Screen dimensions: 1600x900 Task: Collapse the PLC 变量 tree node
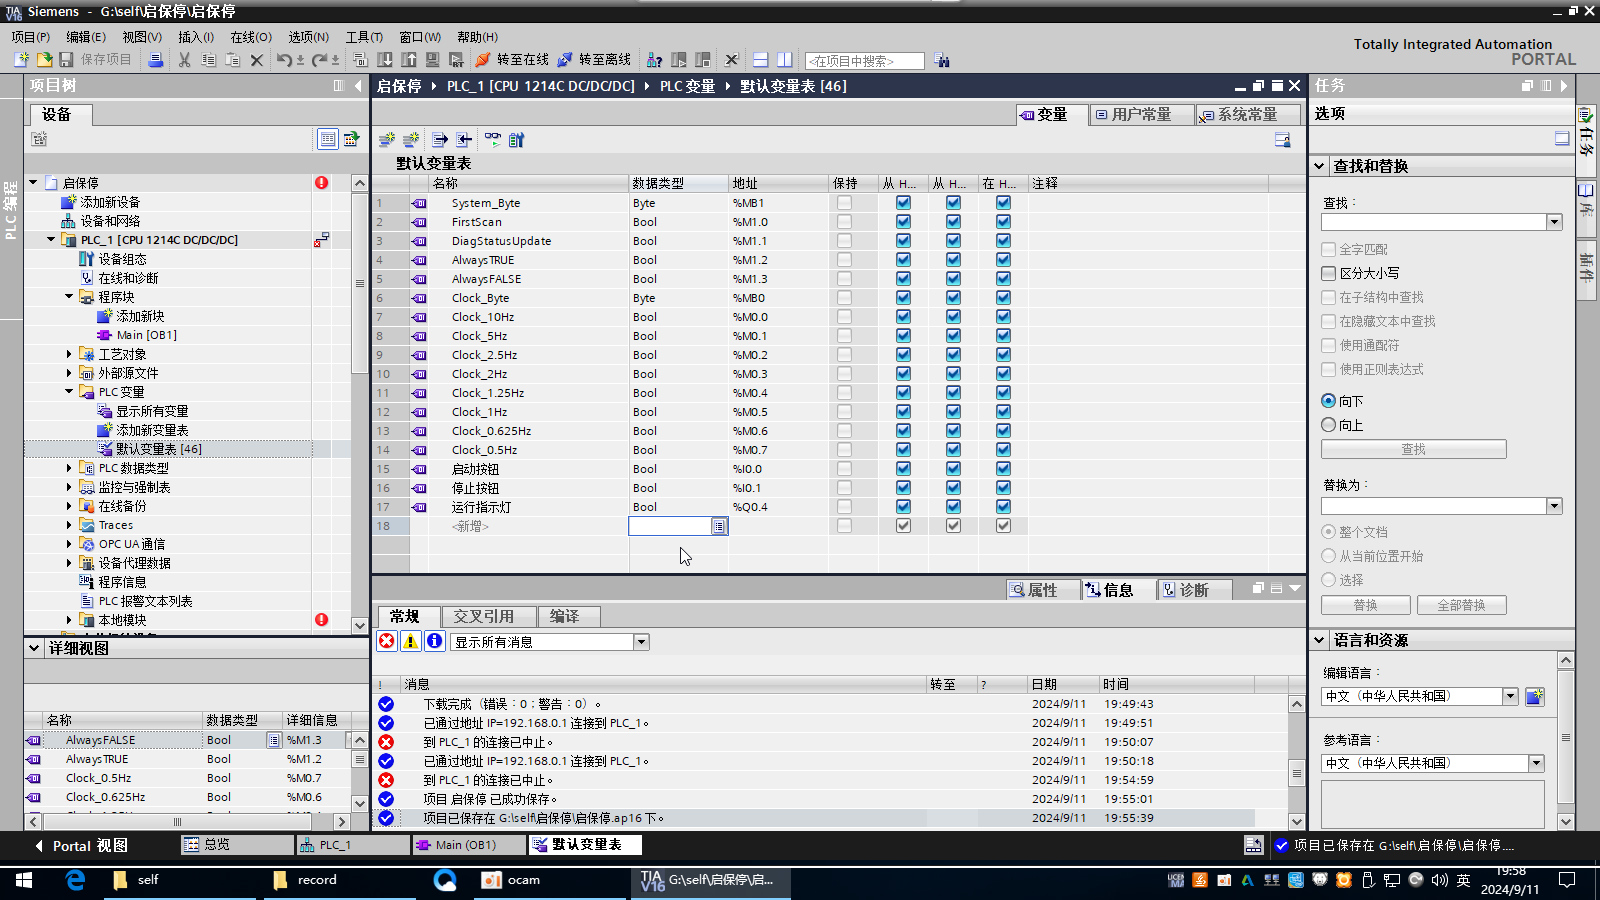[69, 392]
